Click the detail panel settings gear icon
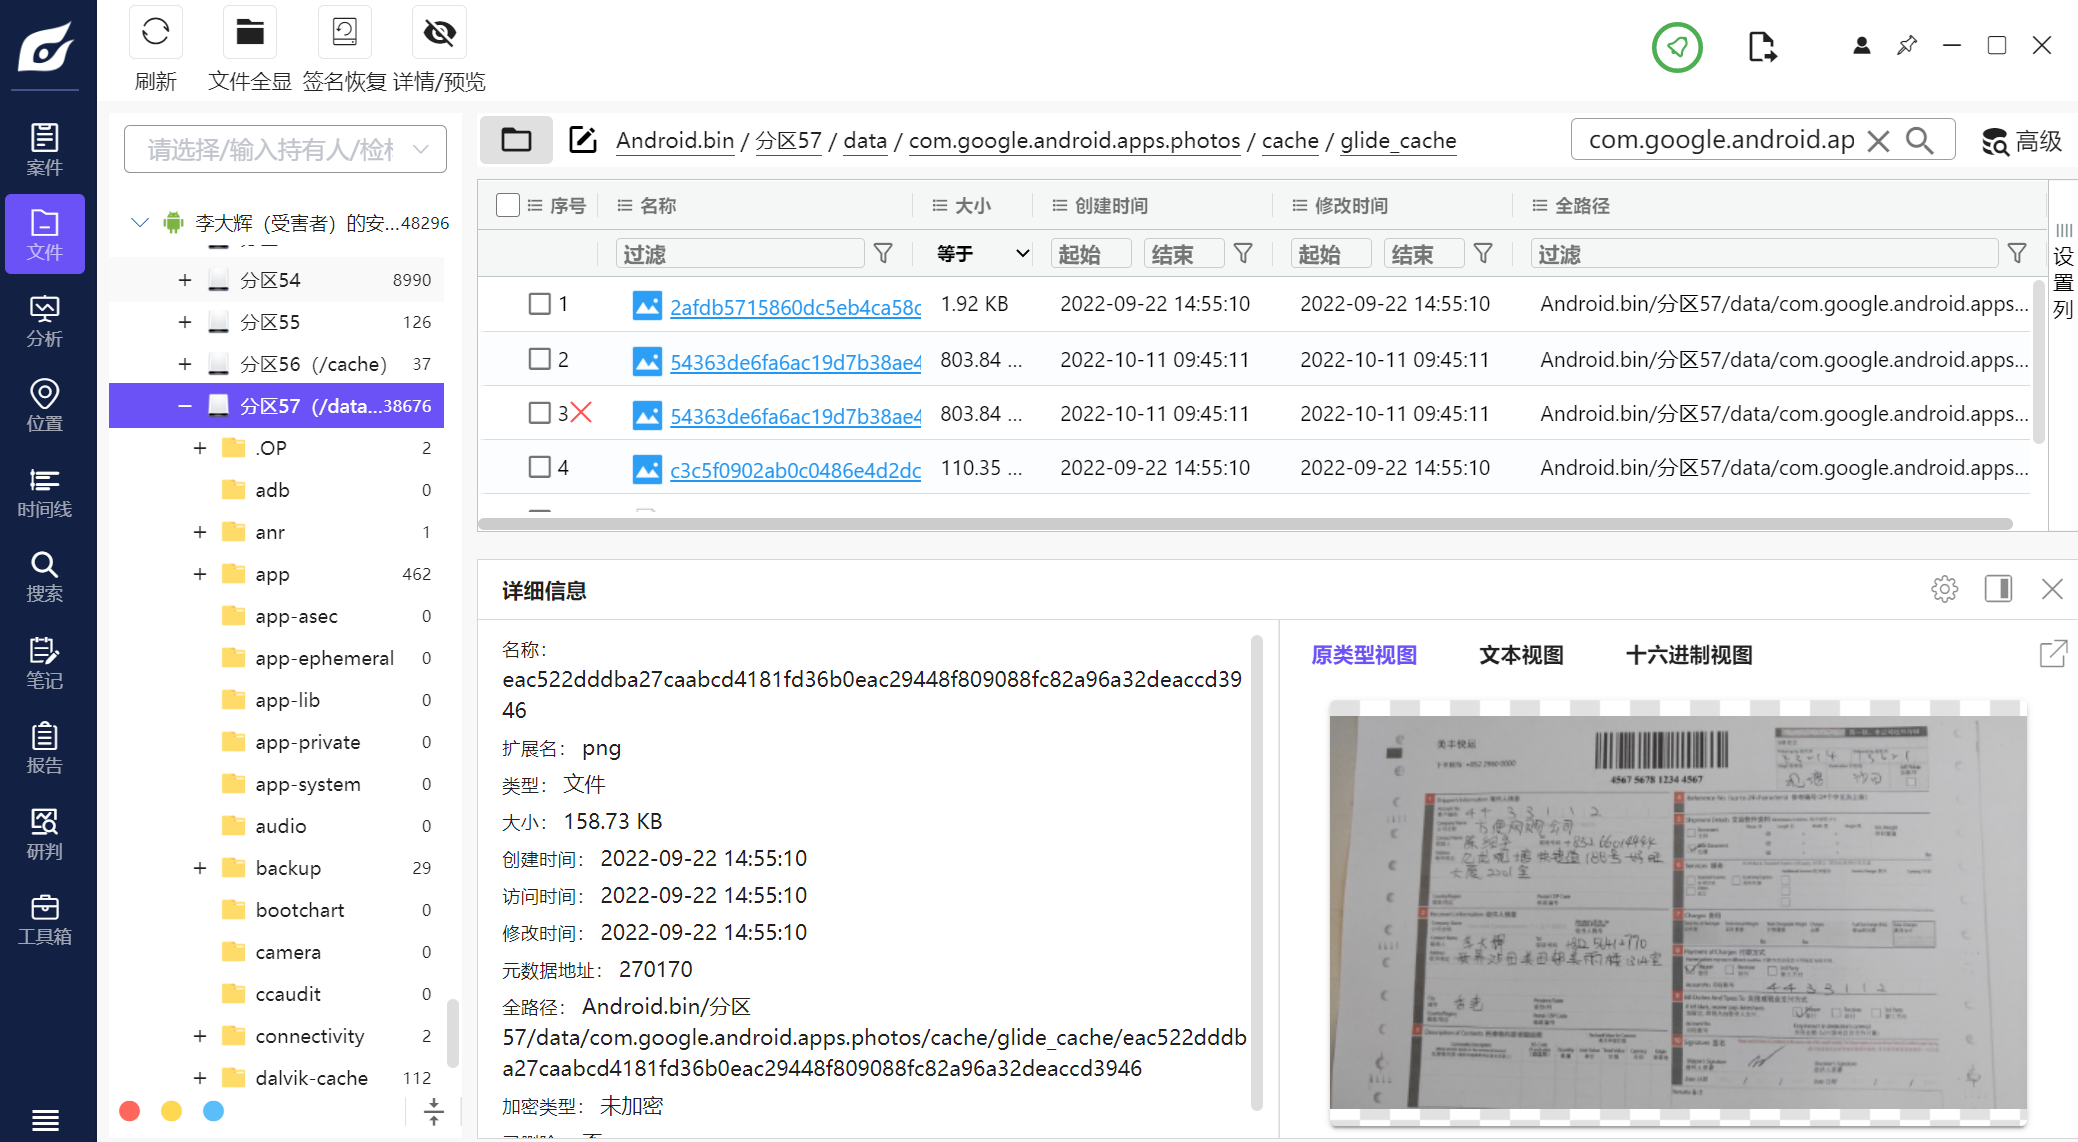Image resolution: width=2078 pixels, height=1142 pixels. [1944, 589]
